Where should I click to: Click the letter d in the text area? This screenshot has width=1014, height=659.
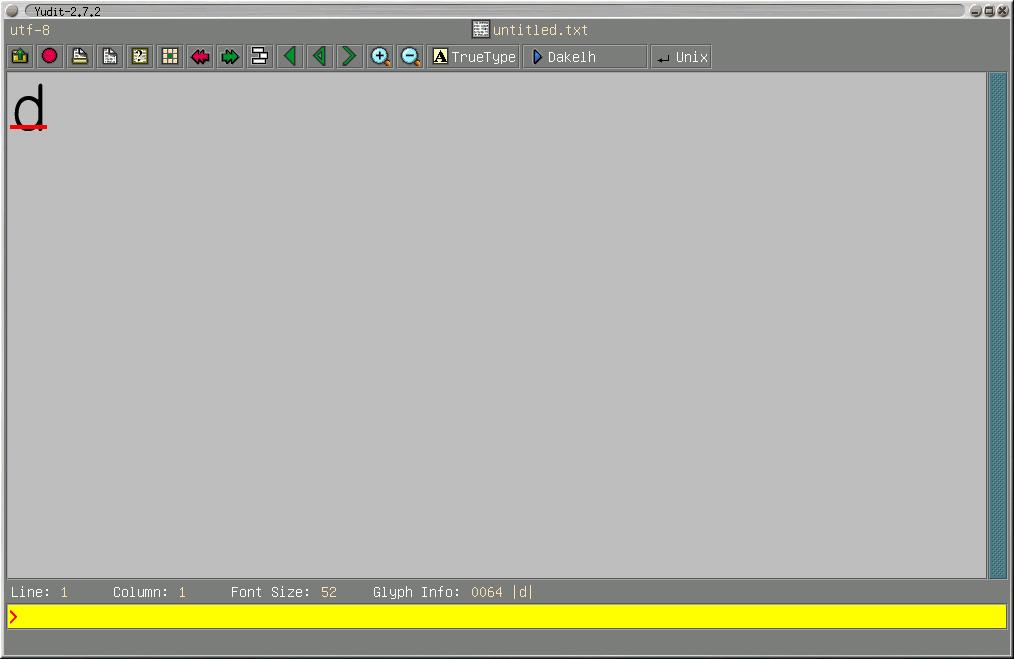pyautogui.click(x=29, y=107)
